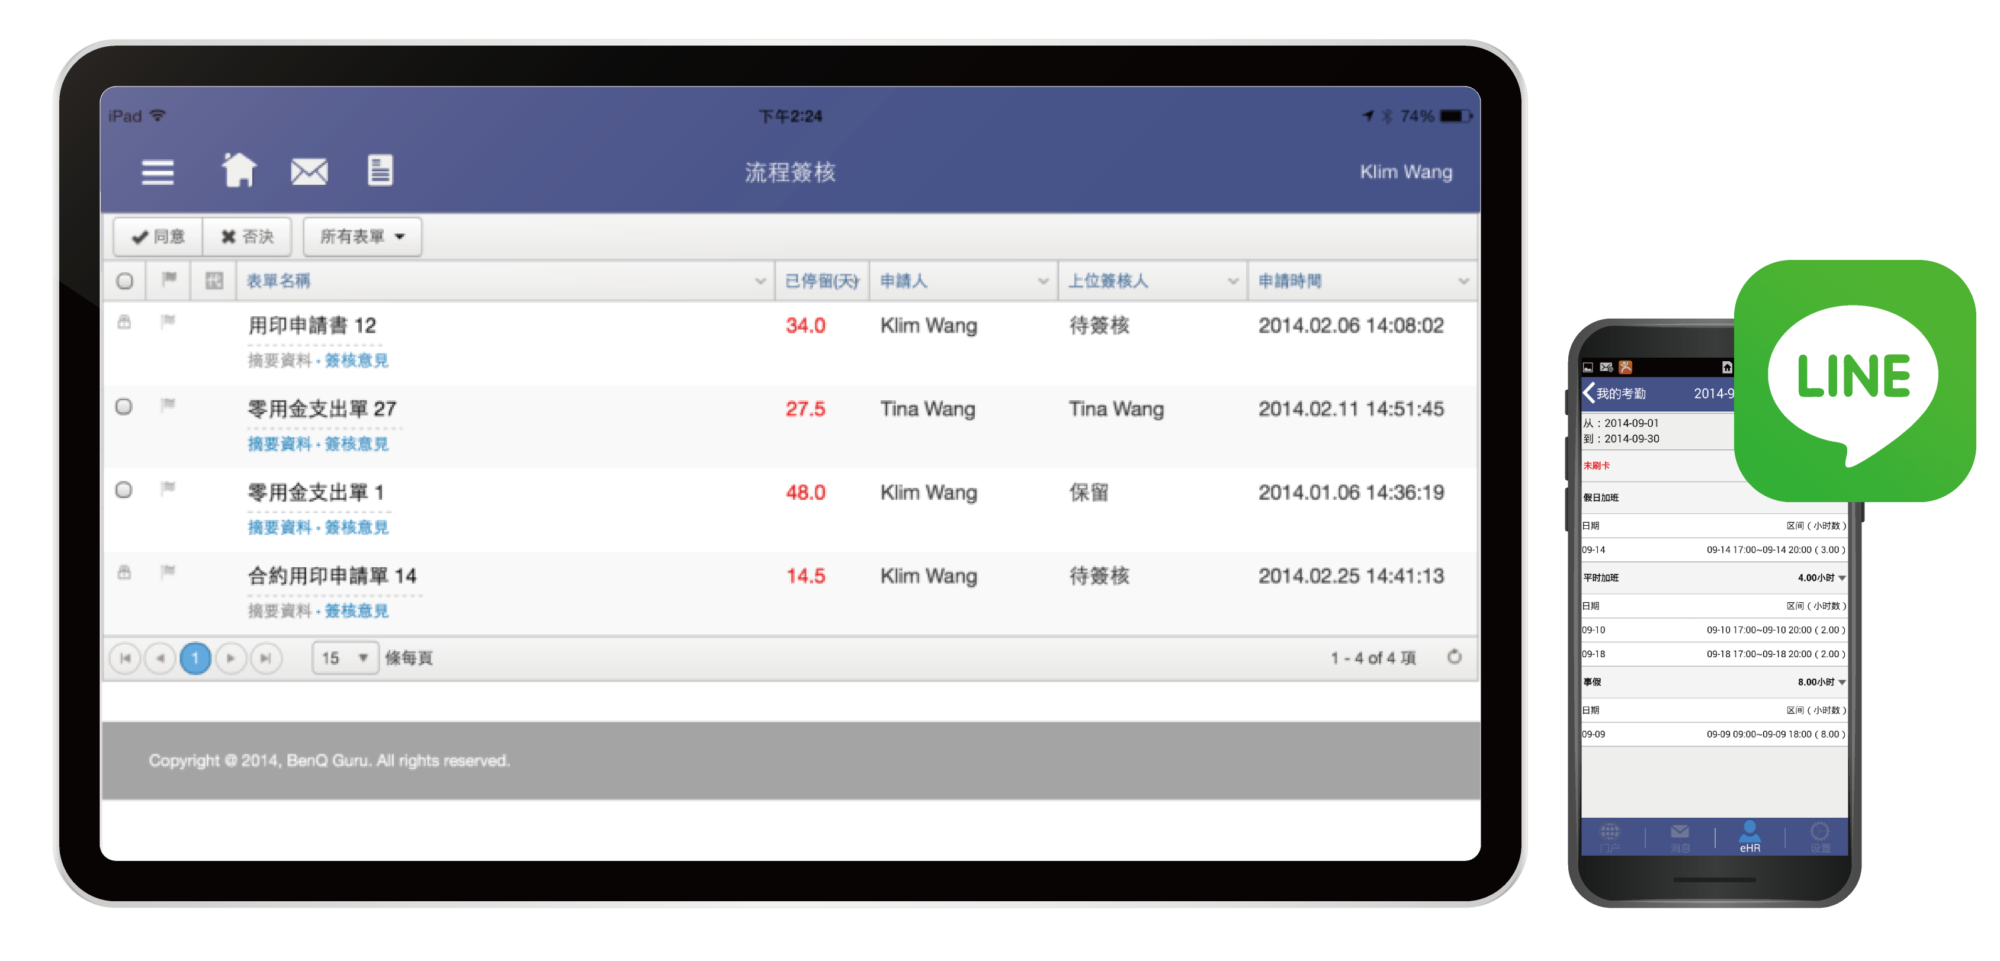Toggle the select-all checkbox in header
The image size is (2000, 961).
click(x=125, y=281)
